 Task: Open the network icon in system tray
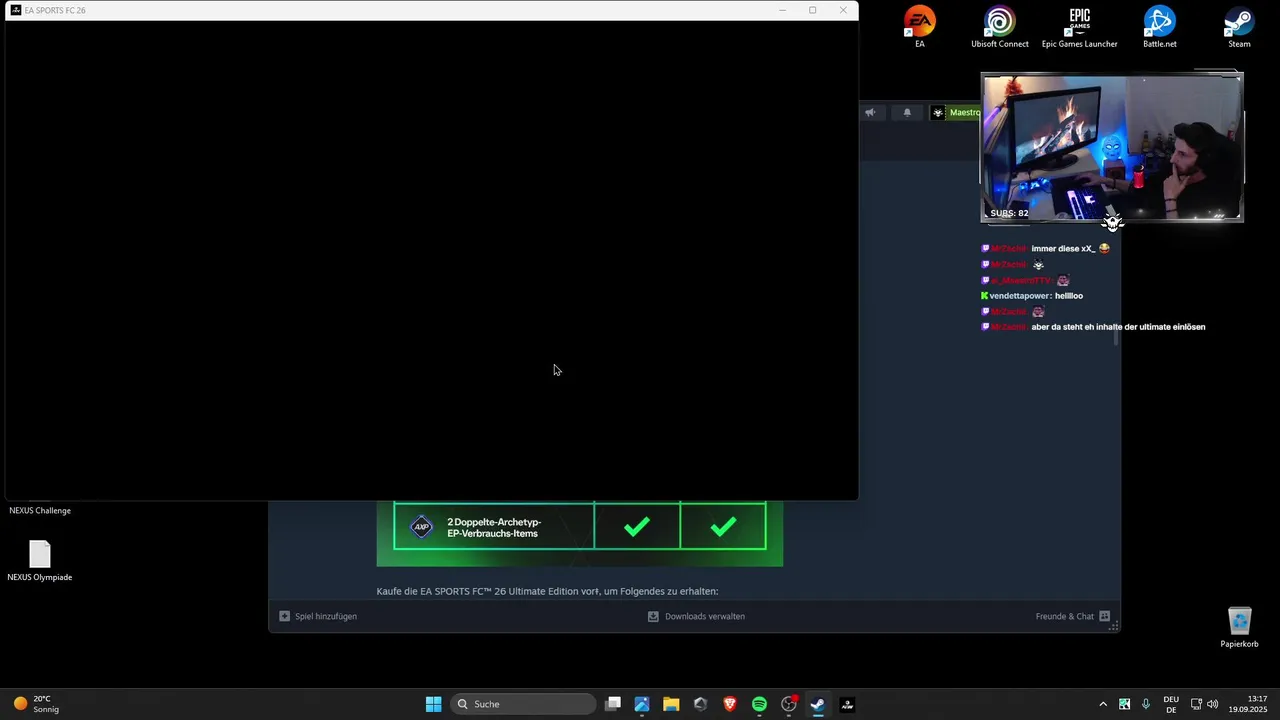(x=1196, y=704)
